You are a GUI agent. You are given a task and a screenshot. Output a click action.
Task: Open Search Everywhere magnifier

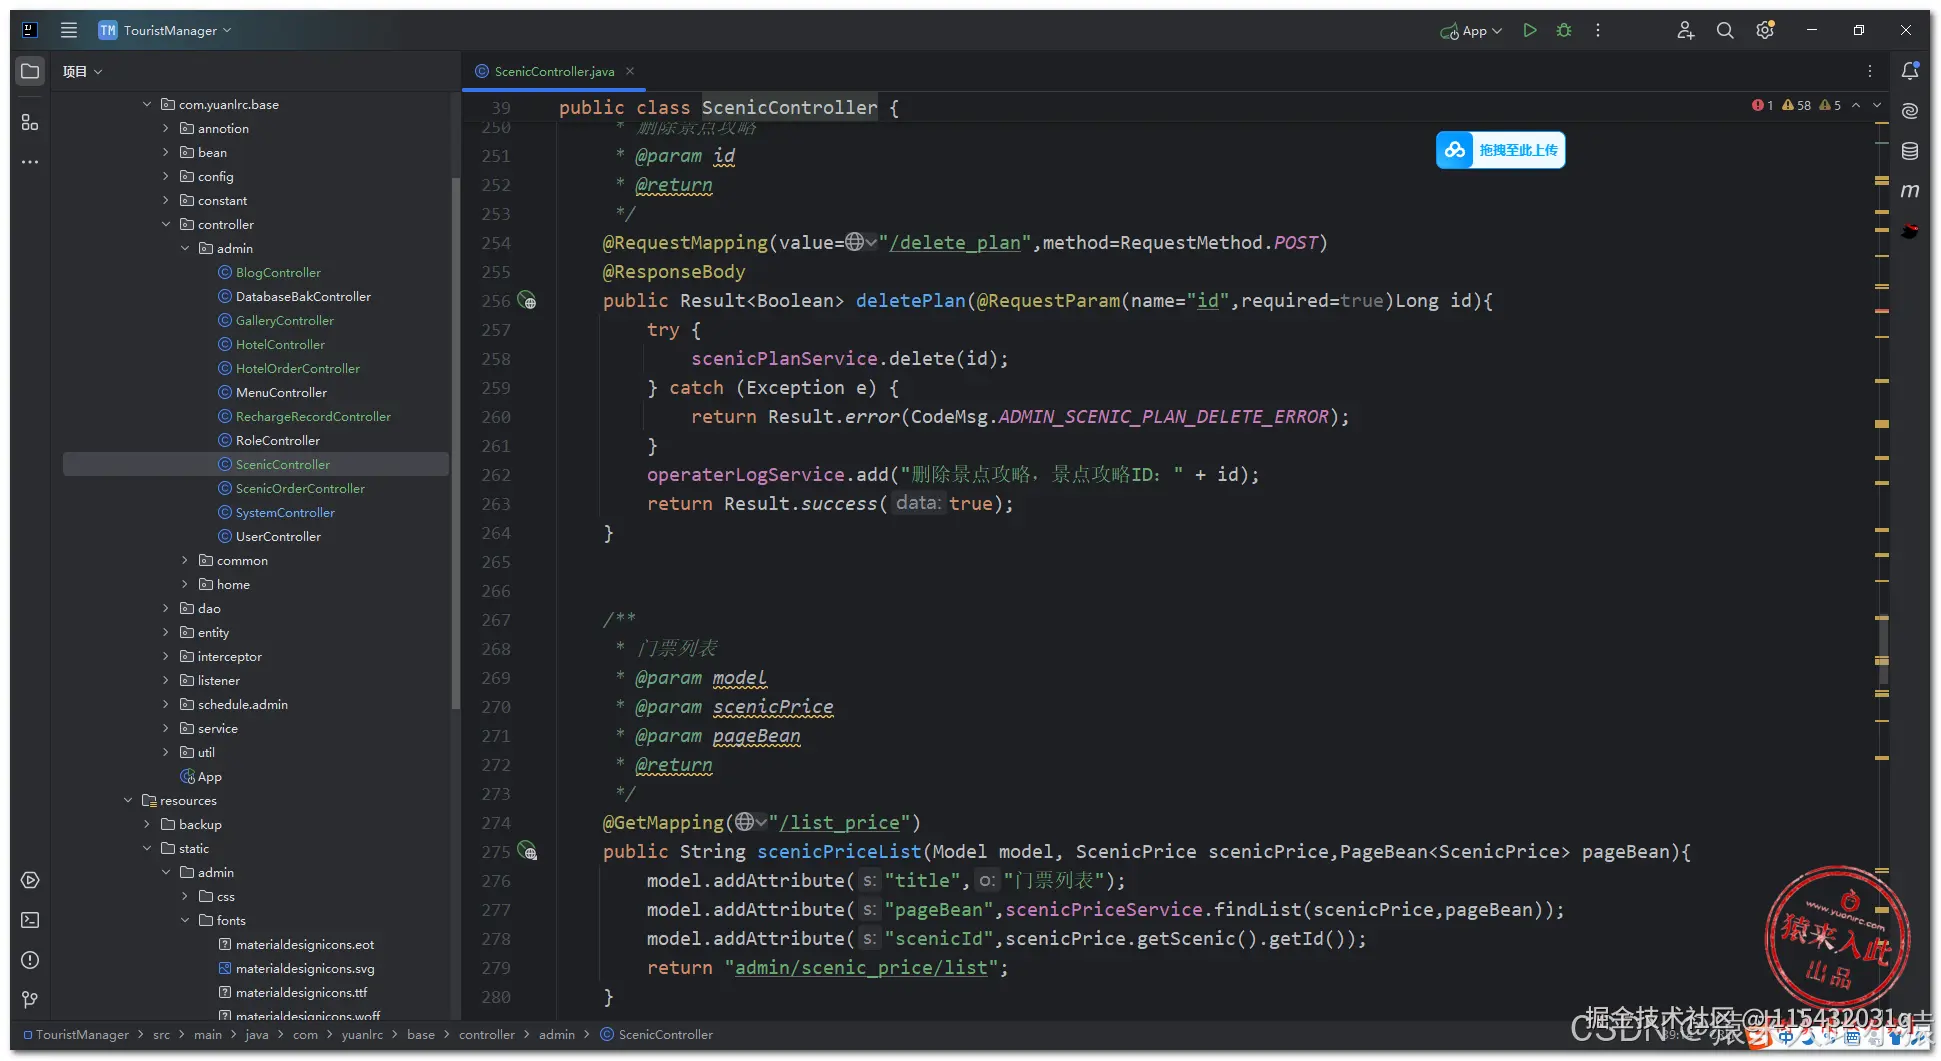click(x=1725, y=30)
